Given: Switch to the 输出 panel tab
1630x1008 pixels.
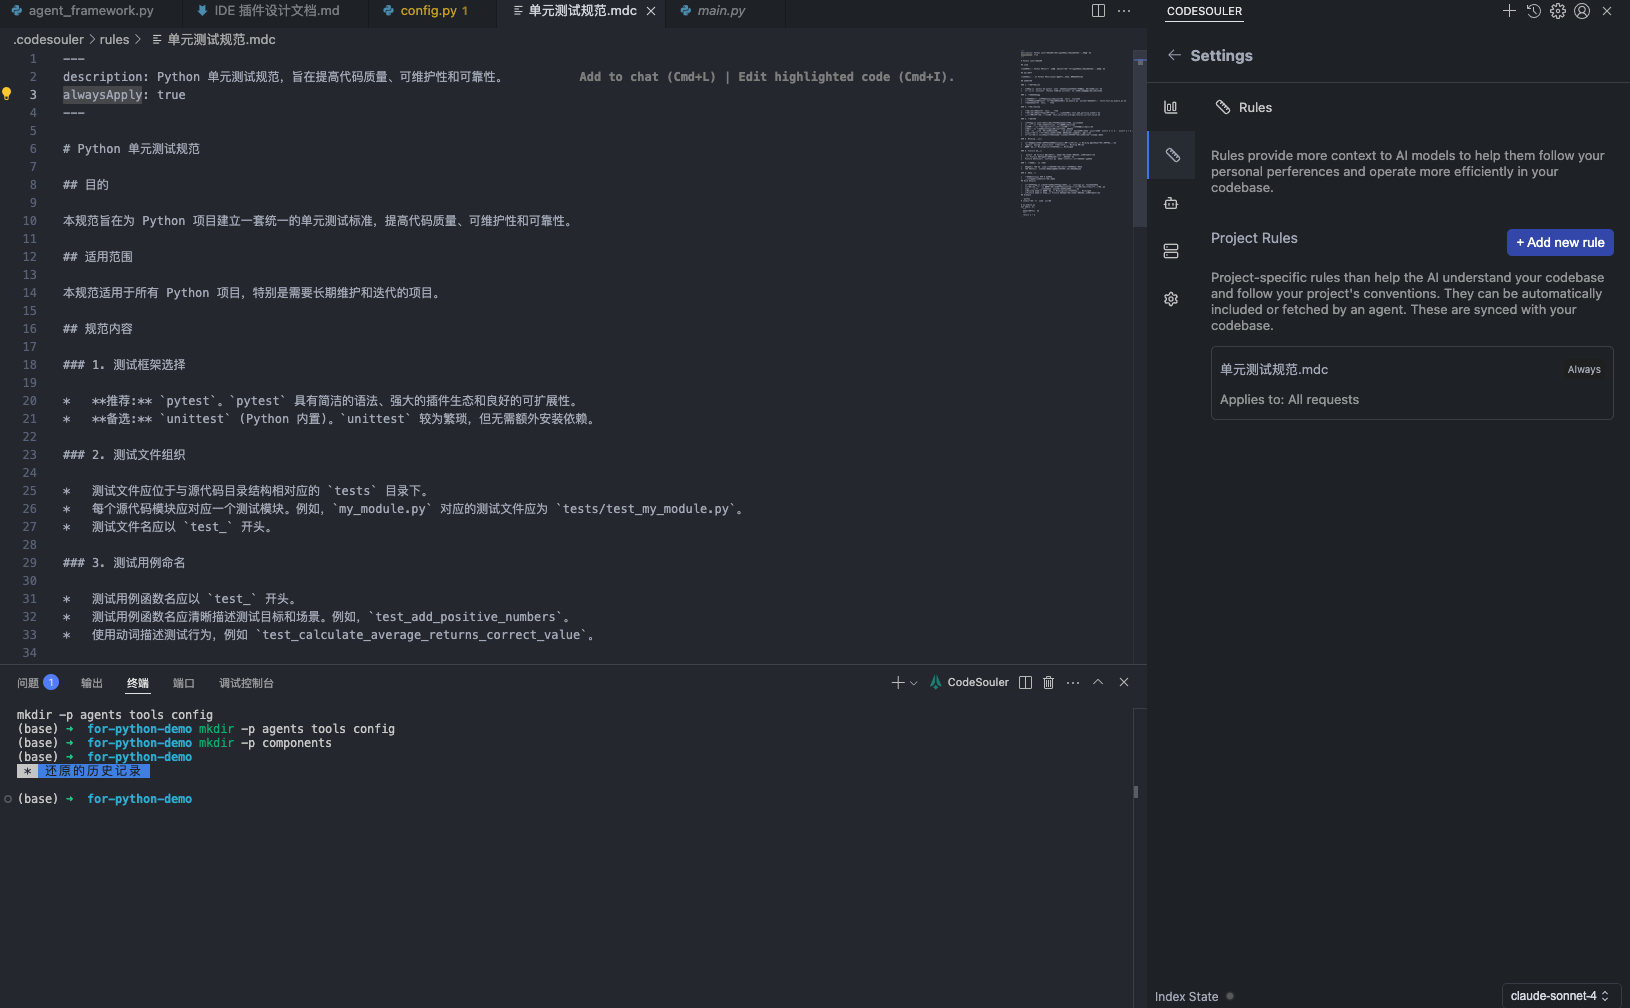Looking at the screenshot, I should (x=92, y=683).
